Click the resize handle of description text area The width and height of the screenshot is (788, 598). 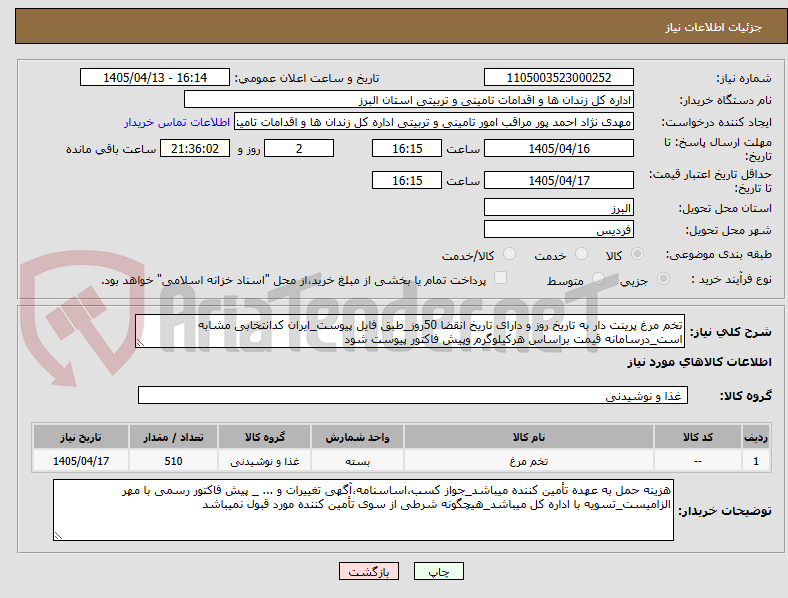click(x=140, y=343)
